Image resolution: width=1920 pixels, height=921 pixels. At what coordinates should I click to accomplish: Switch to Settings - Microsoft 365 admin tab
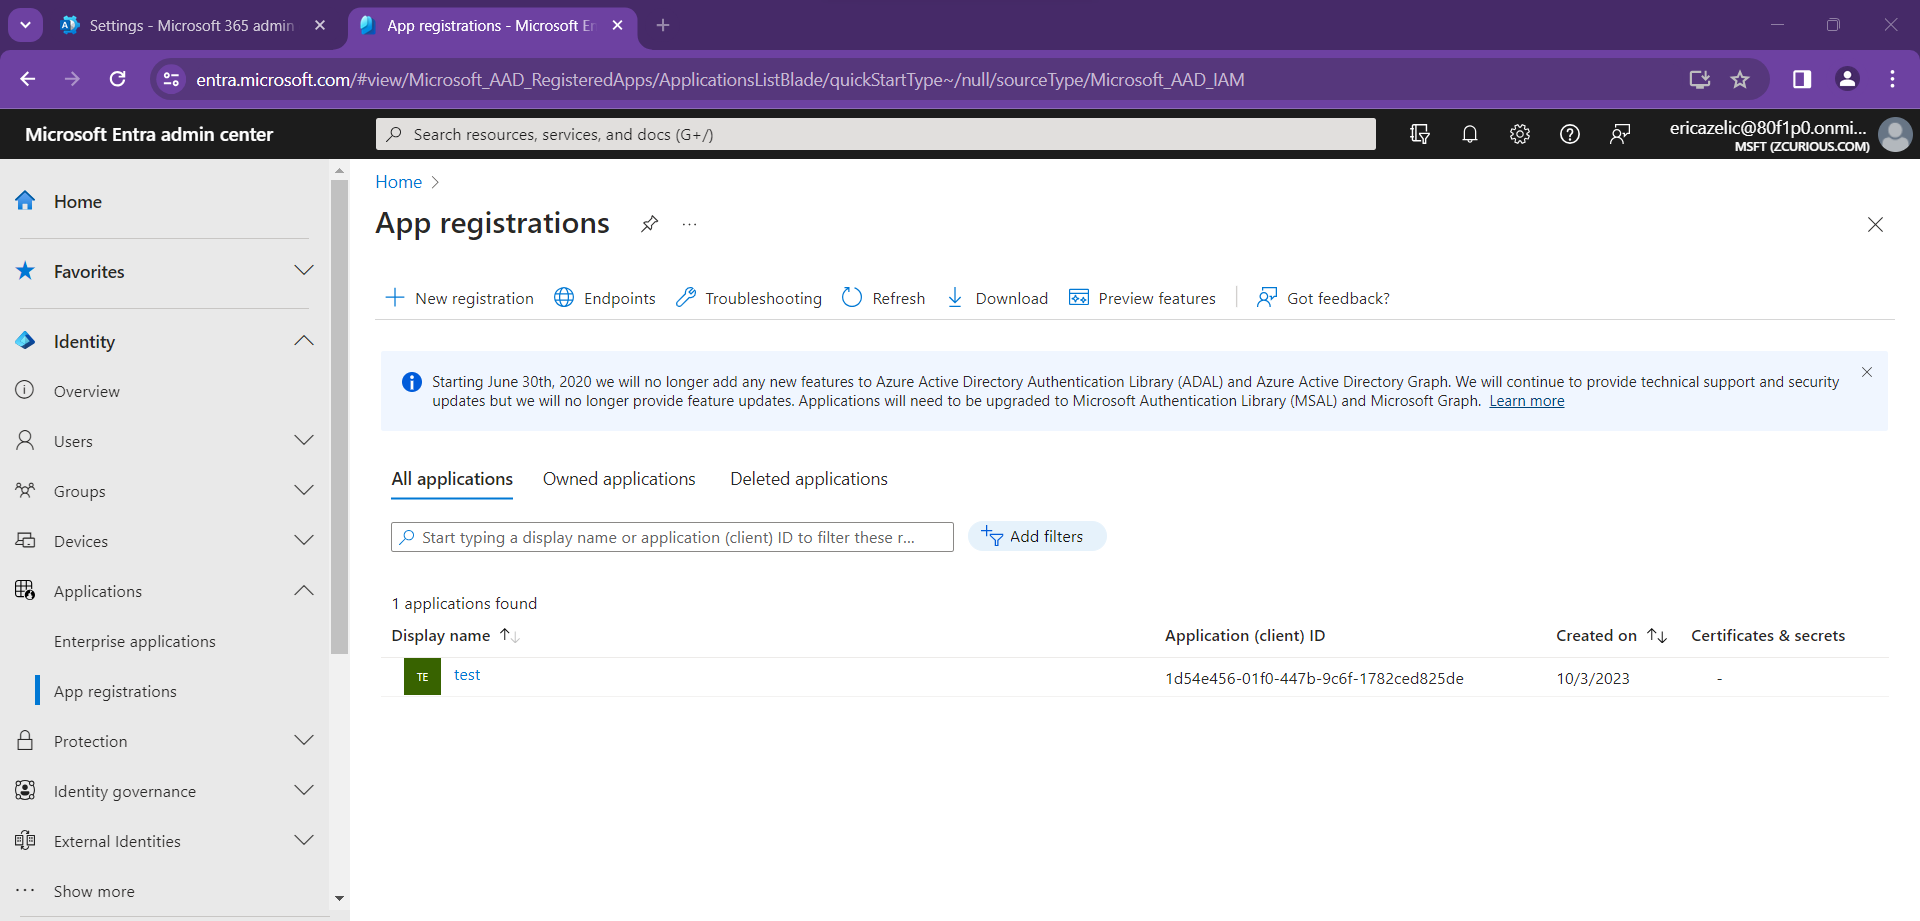[x=192, y=26]
